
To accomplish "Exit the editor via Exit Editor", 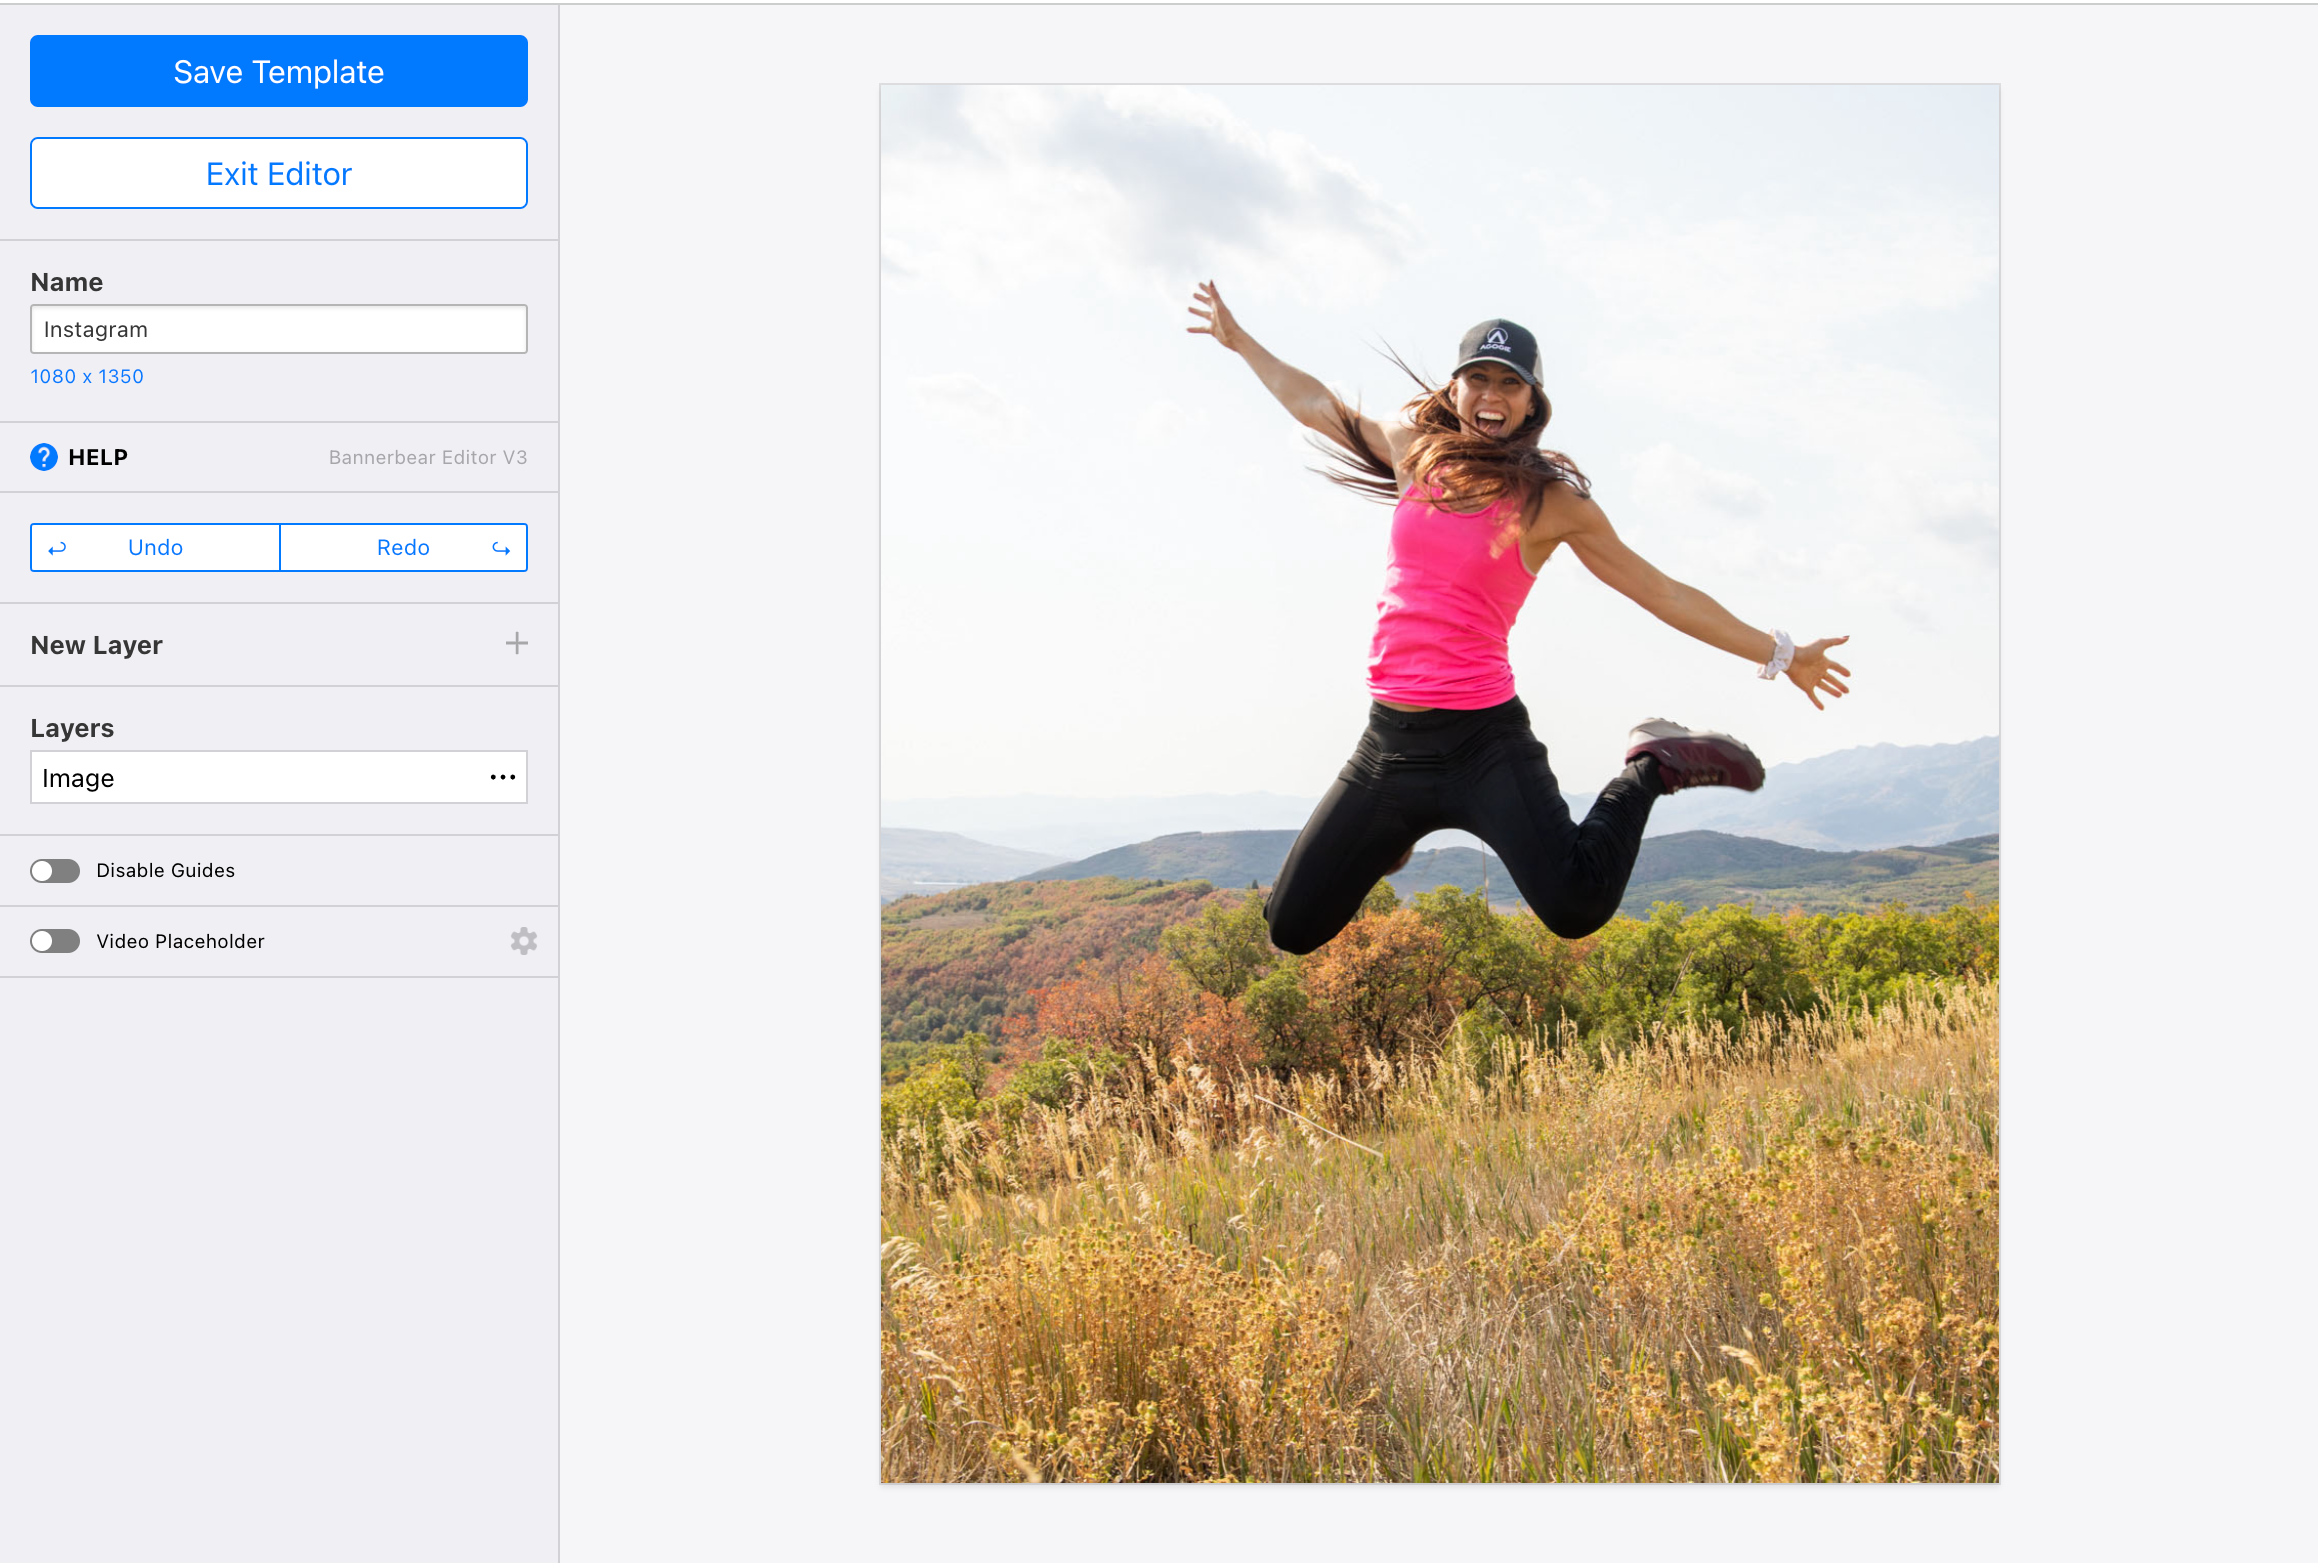I will click(279, 173).
